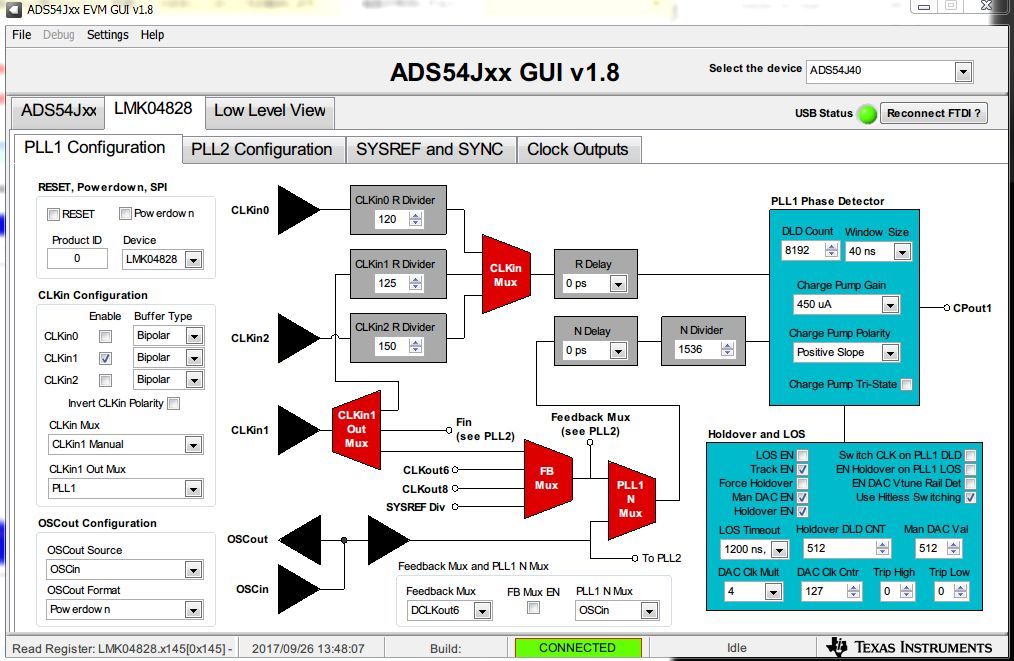Click the green CONNECTED status
The width and height of the screenshot is (1014, 661).
coord(577,647)
